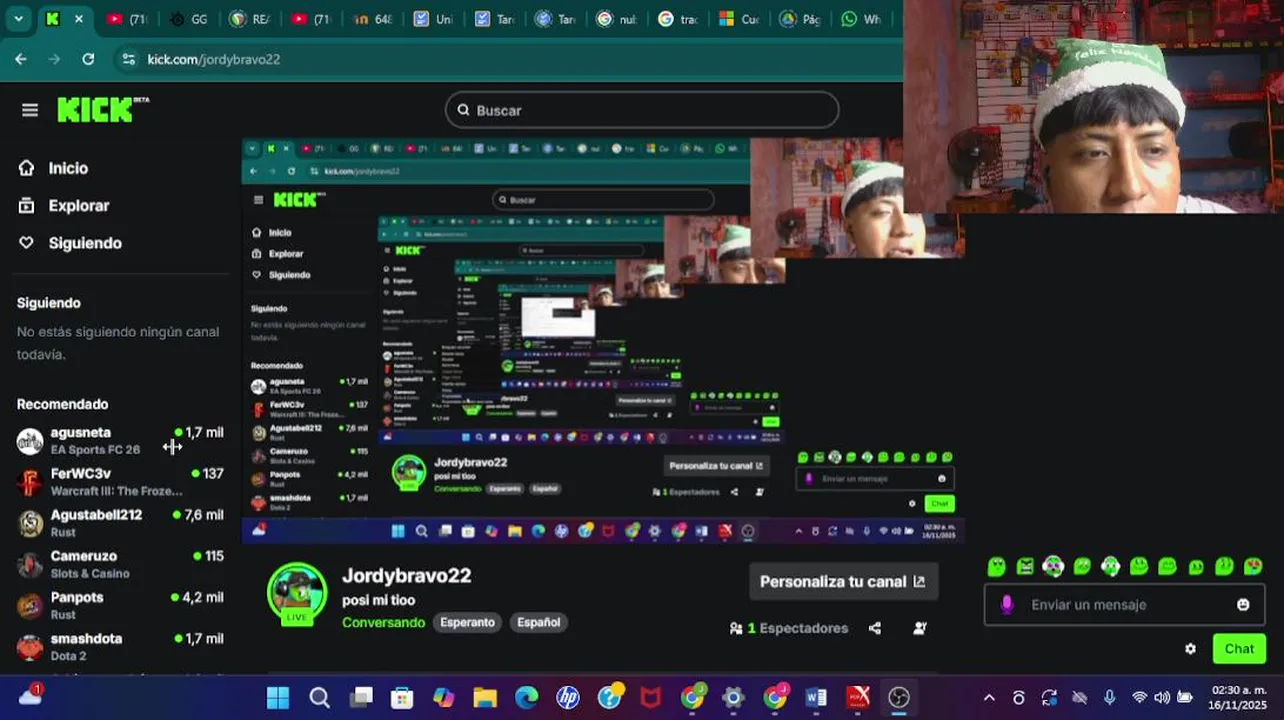Image resolution: width=1284 pixels, height=720 pixels.
Task: Open the emoji picker in chat box
Action: point(1243,604)
